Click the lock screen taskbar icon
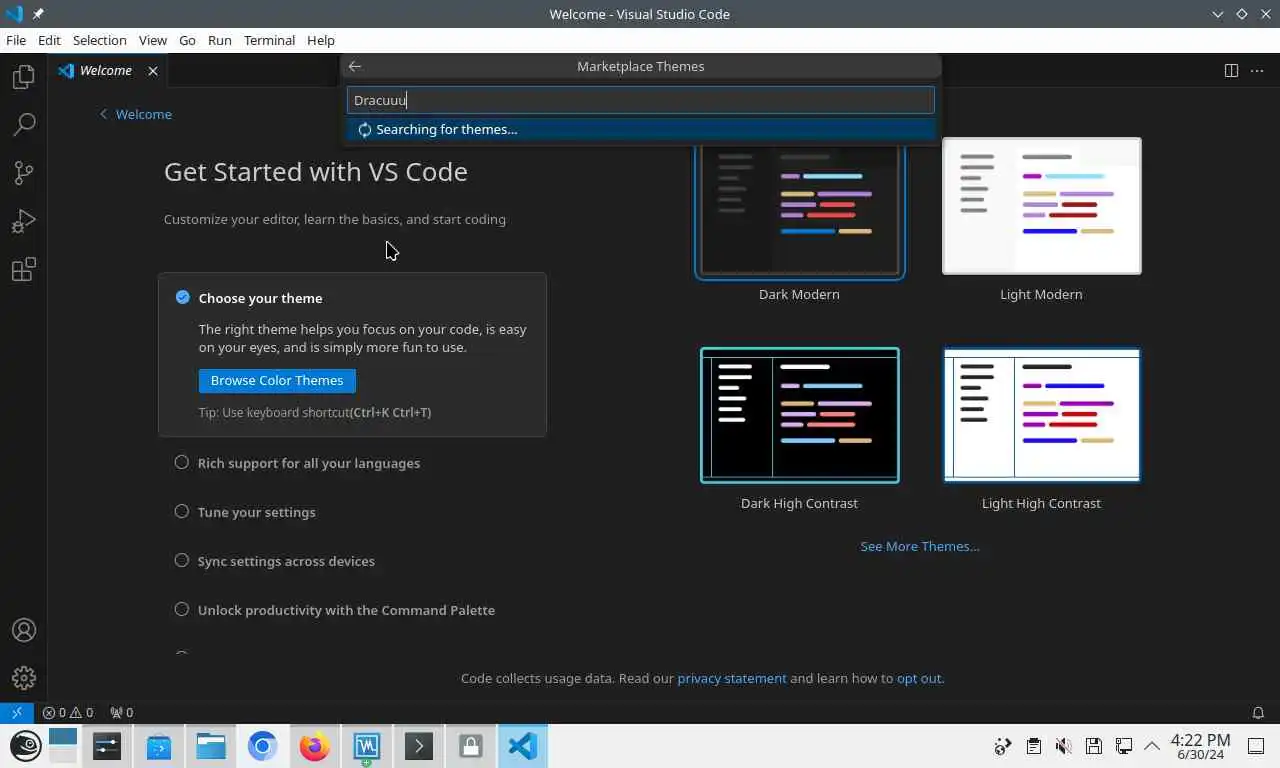This screenshot has height=768, width=1280. [x=471, y=746]
